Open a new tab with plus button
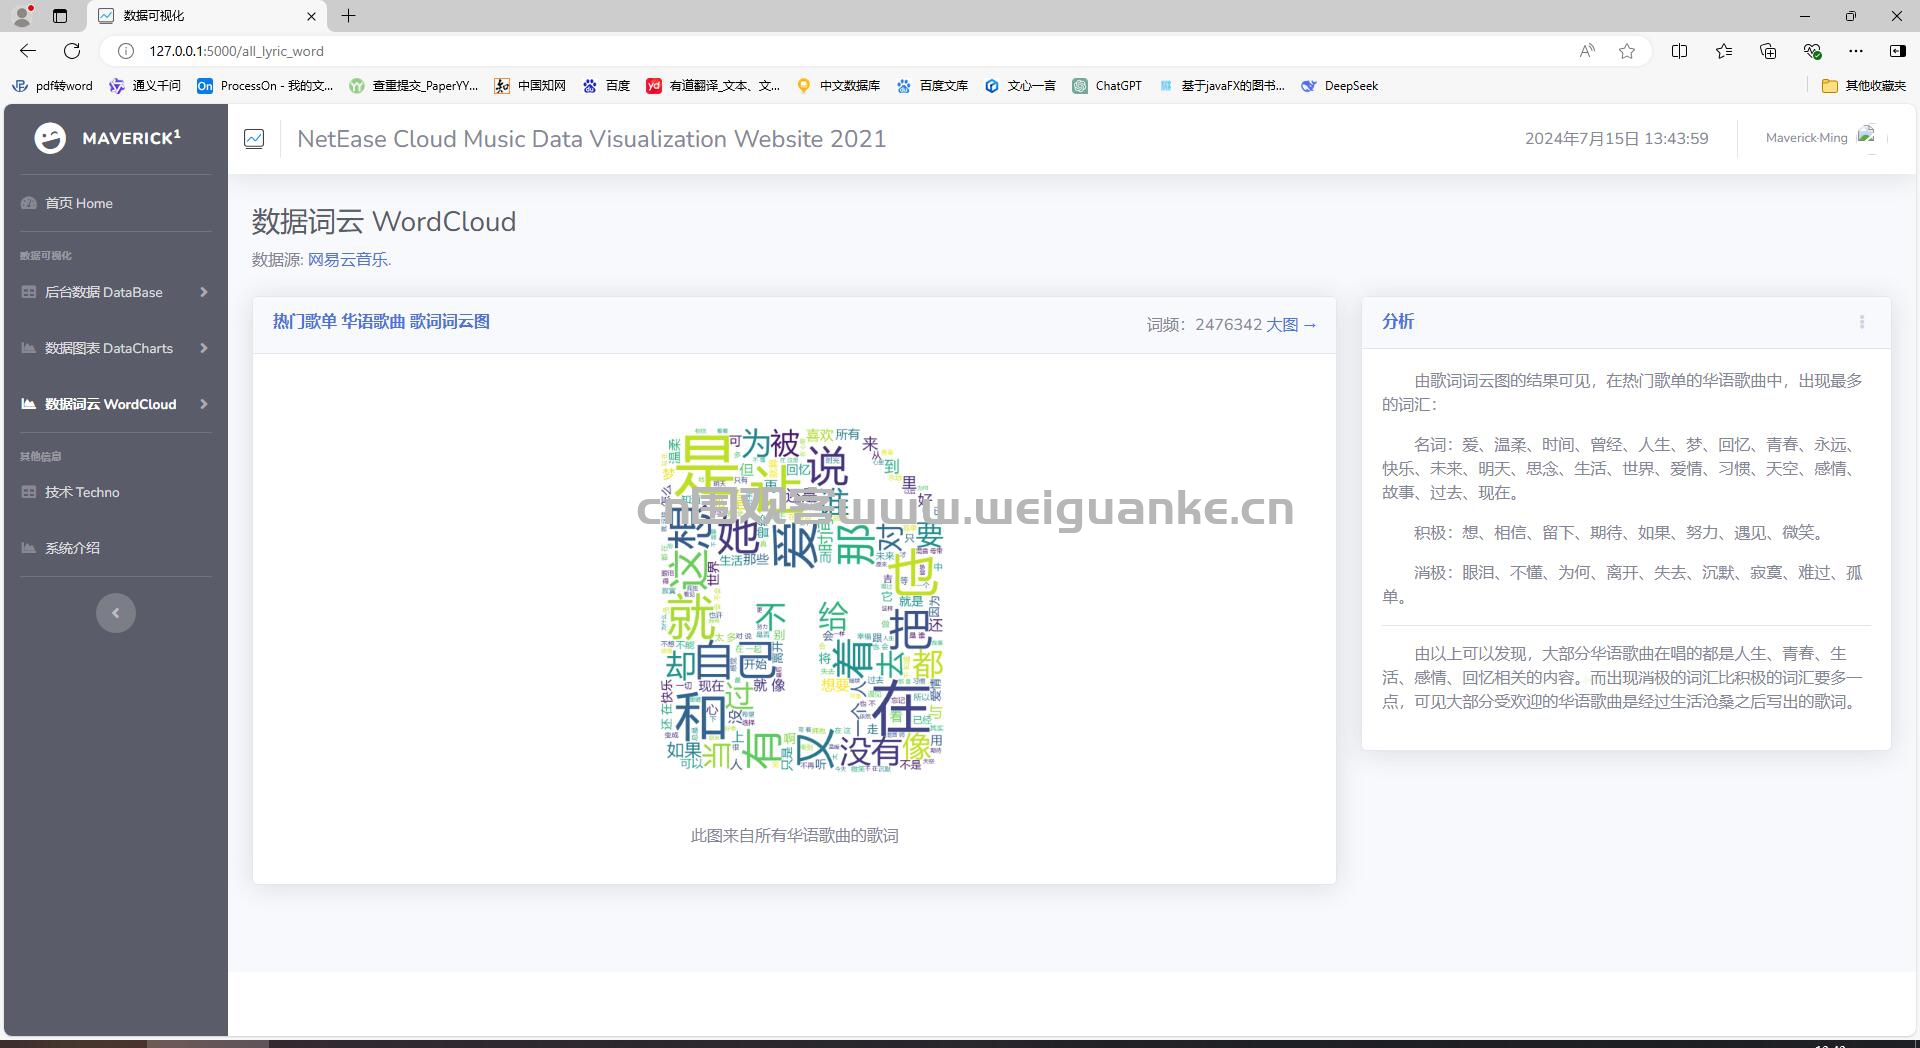1920x1048 pixels. (348, 16)
